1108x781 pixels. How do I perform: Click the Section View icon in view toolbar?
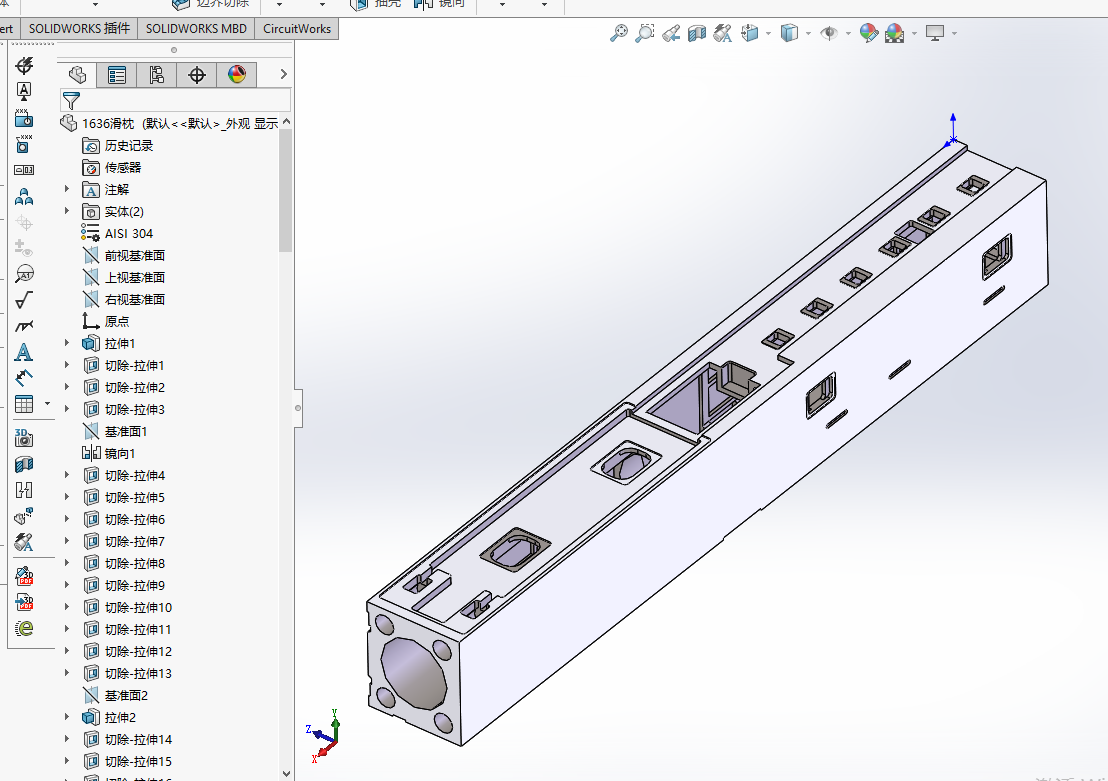697,33
